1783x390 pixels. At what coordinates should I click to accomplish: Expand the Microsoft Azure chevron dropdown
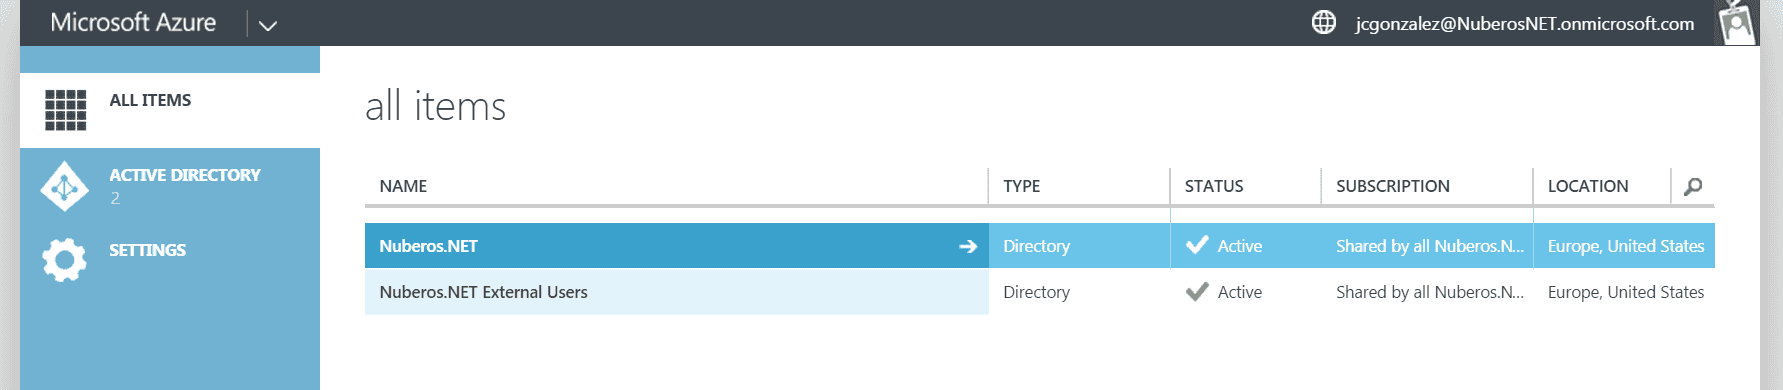(268, 25)
